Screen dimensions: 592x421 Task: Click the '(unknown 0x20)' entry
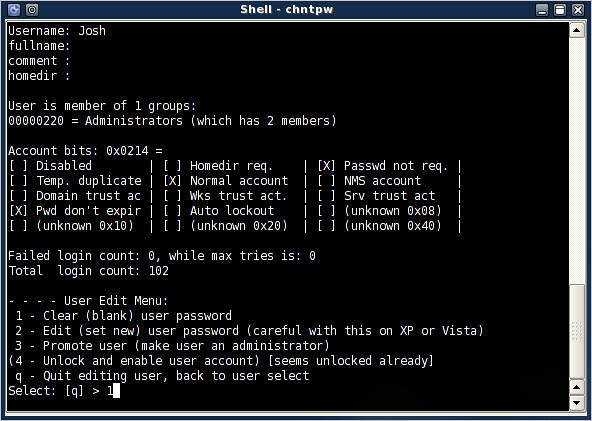point(225,226)
